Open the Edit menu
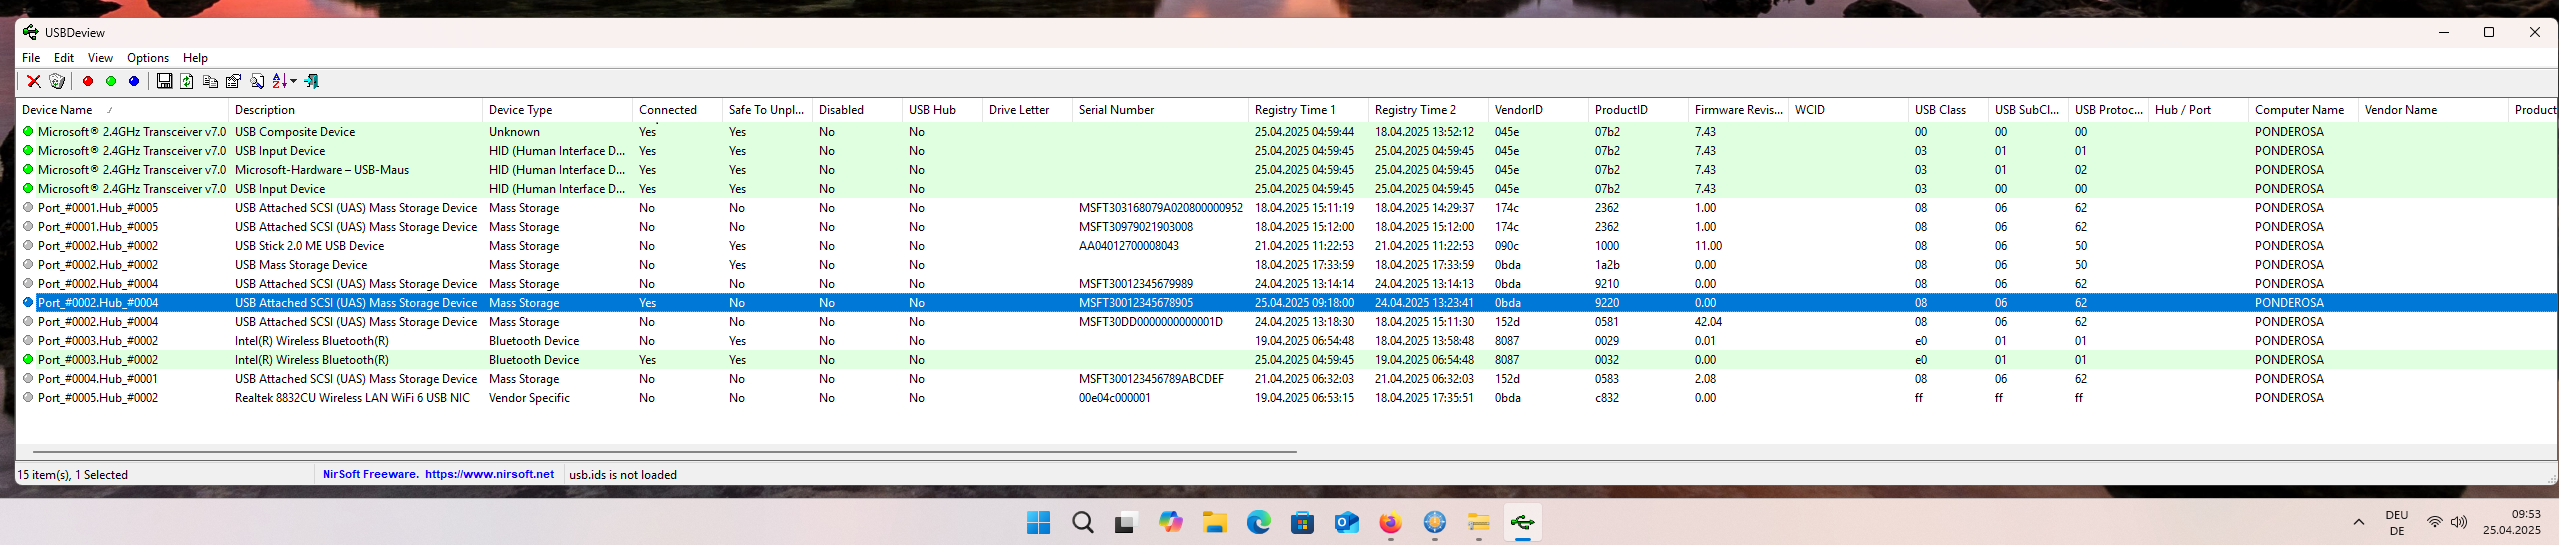The image size is (2559, 545). pos(64,58)
